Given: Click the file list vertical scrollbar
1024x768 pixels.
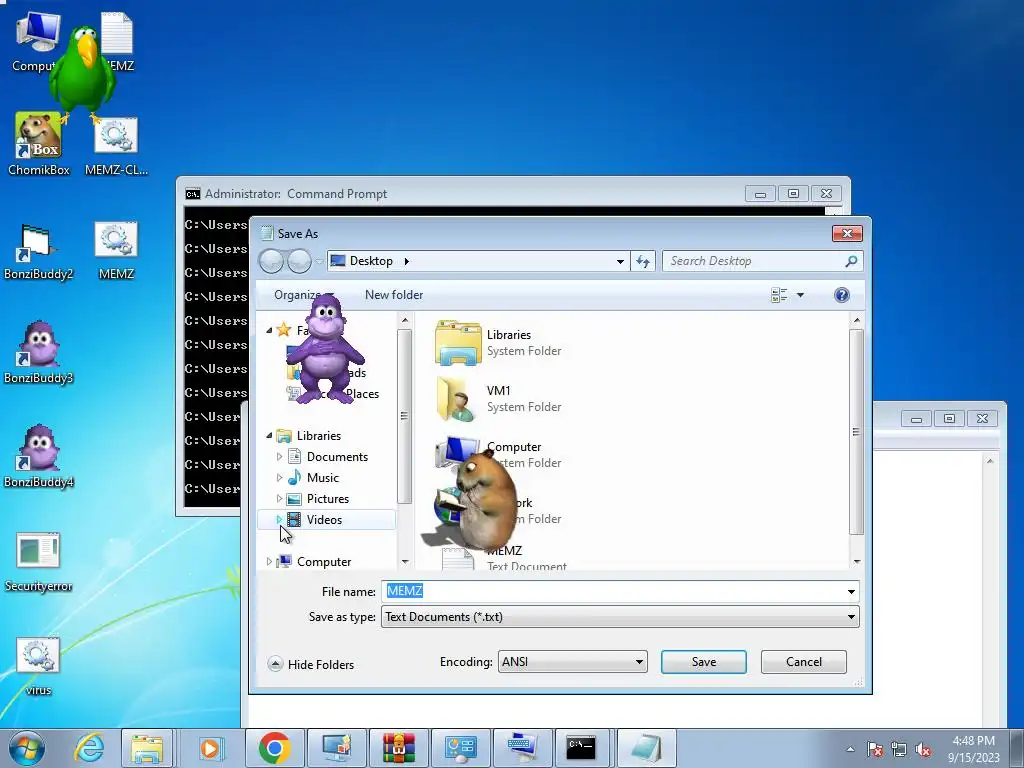Looking at the screenshot, I should click(856, 432).
